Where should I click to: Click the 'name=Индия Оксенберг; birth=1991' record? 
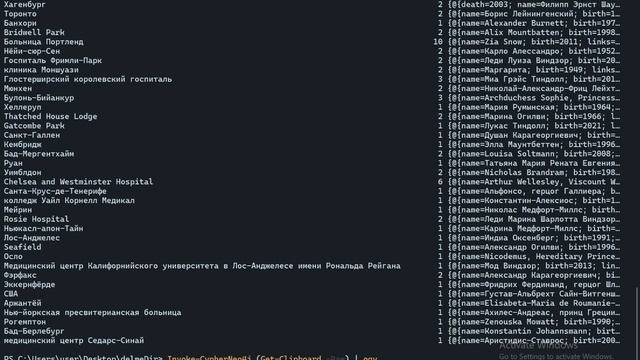[534, 238]
